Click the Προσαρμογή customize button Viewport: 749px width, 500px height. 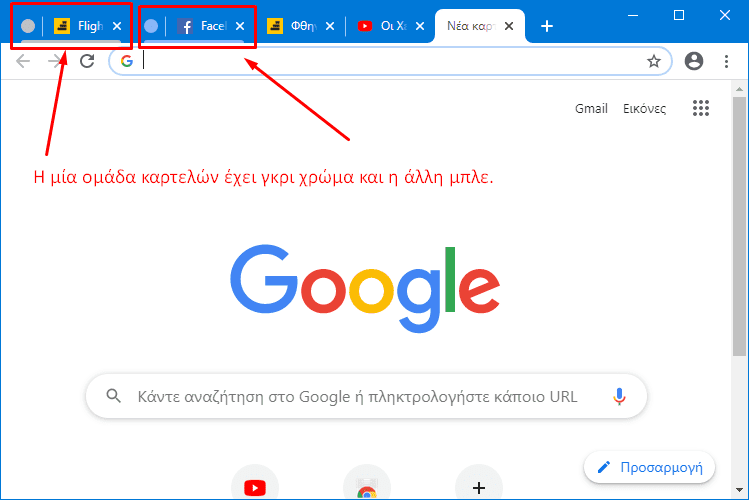(650, 467)
